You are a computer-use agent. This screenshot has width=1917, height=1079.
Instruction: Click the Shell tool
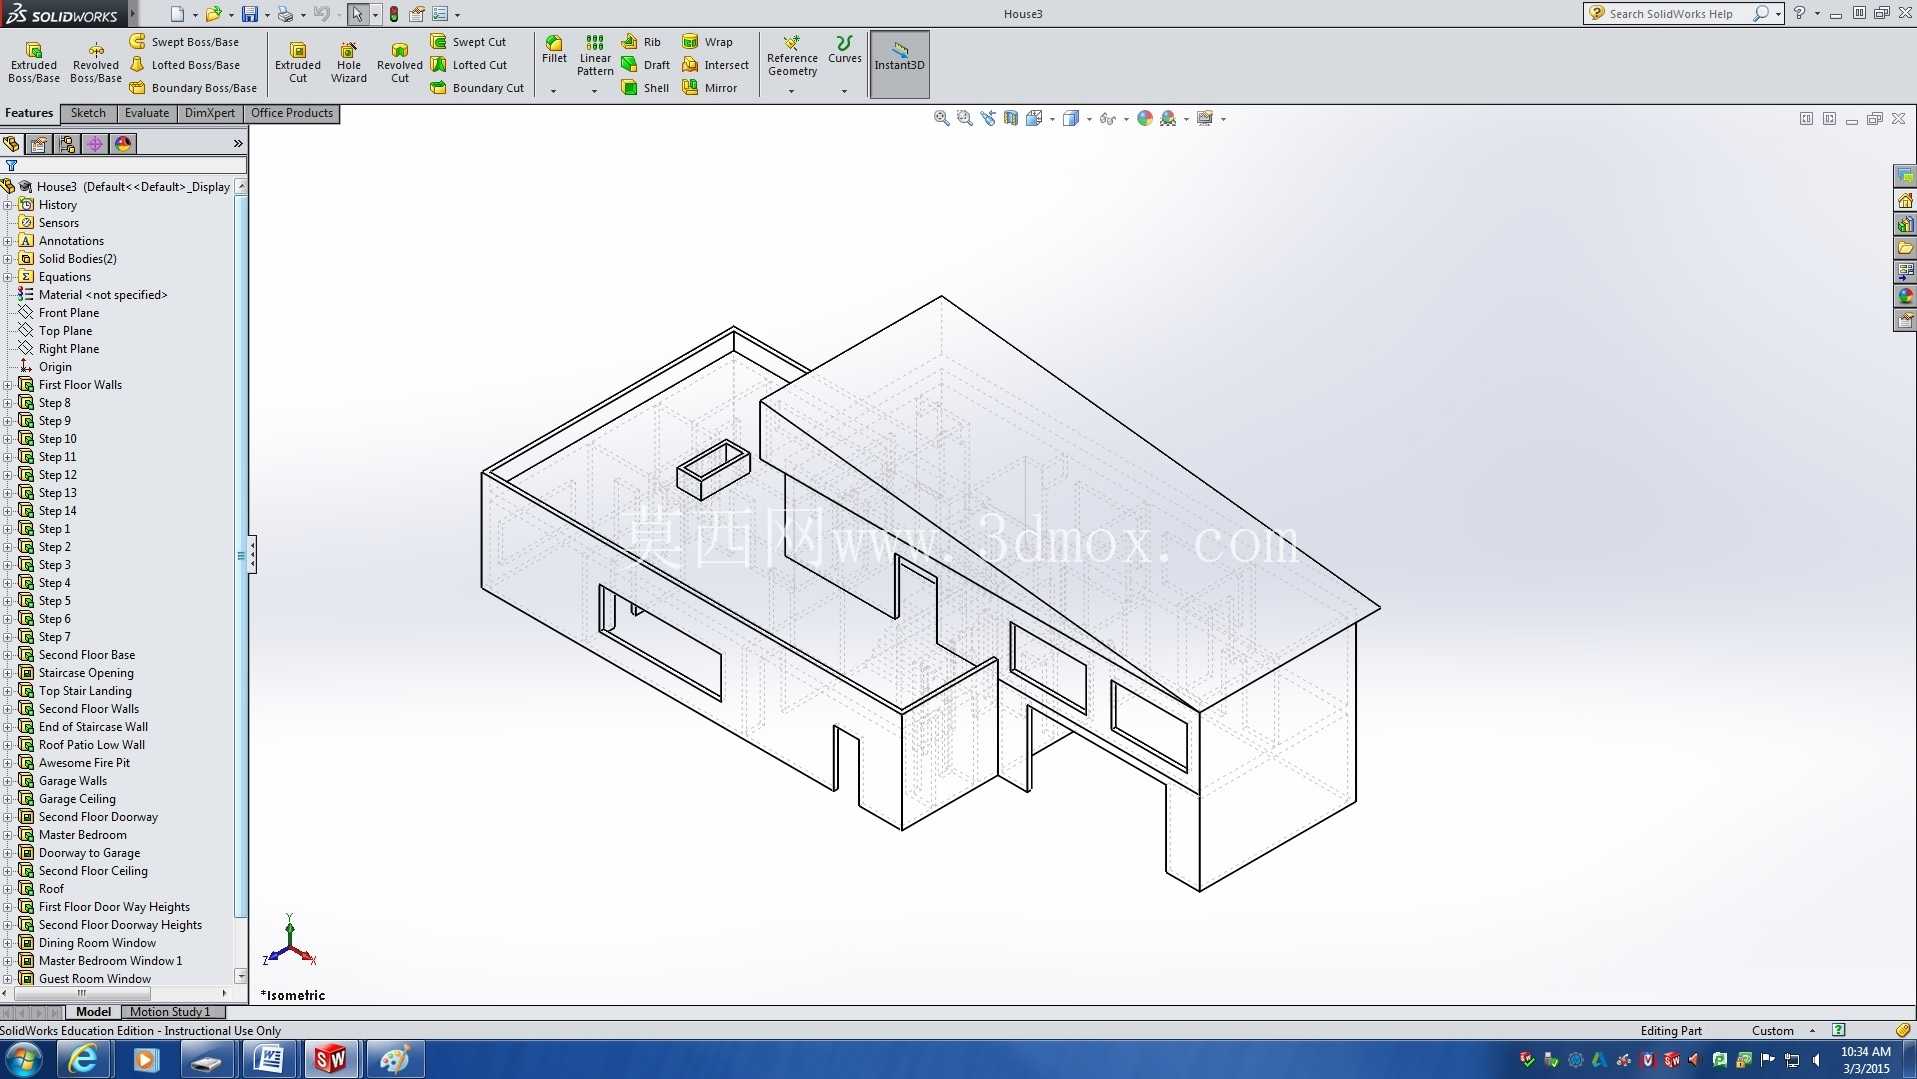tap(645, 88)
